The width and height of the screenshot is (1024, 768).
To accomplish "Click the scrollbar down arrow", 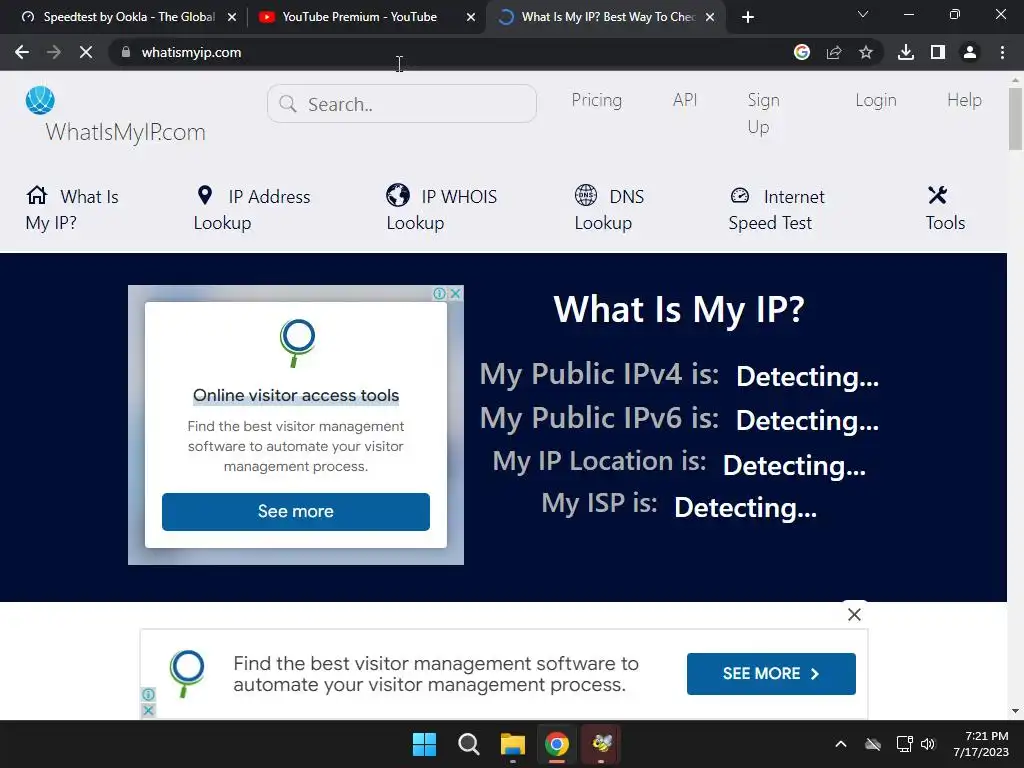I will 1016,711.
